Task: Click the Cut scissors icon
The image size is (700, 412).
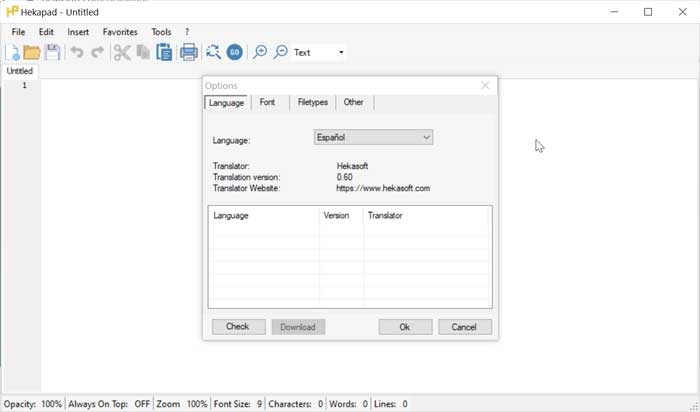Action: tap(122, 53)
